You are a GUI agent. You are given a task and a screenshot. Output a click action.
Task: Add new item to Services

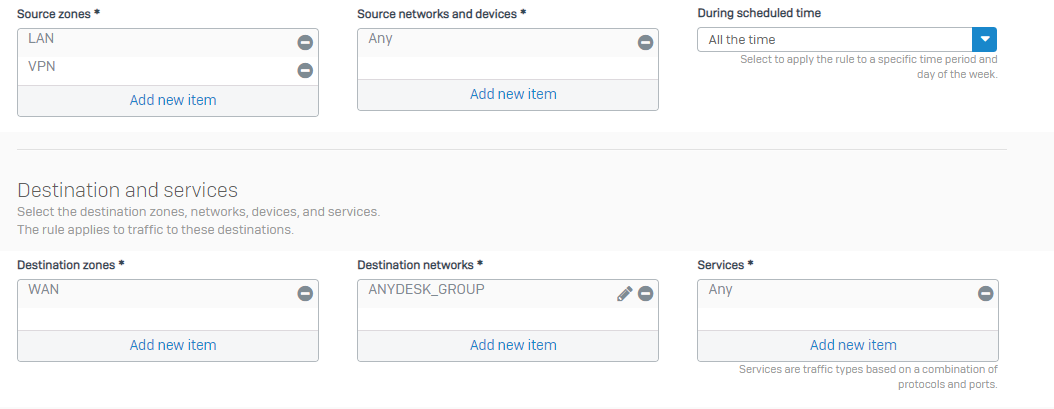click(853, 345)
